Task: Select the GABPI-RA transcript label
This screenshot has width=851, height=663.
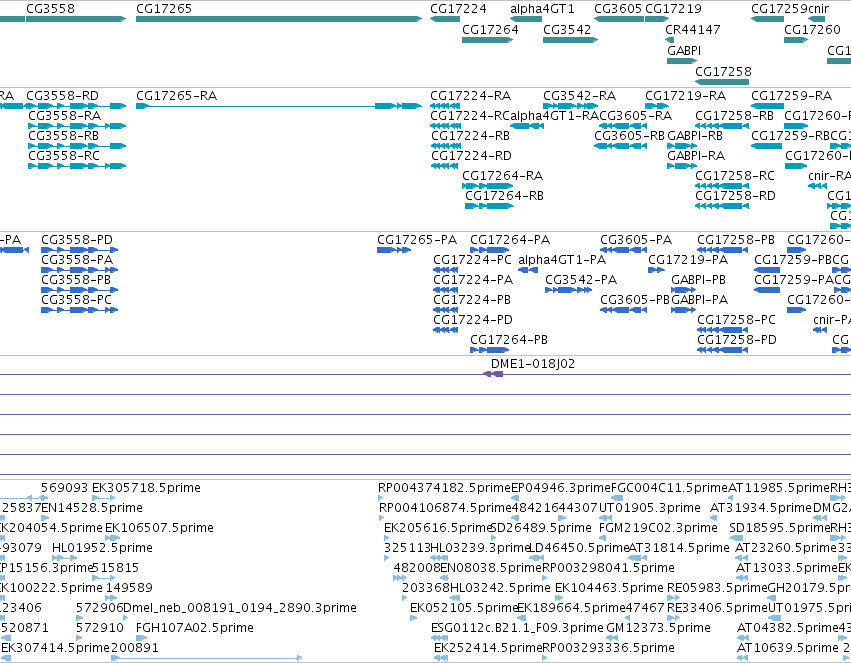Action: (696, 156)
